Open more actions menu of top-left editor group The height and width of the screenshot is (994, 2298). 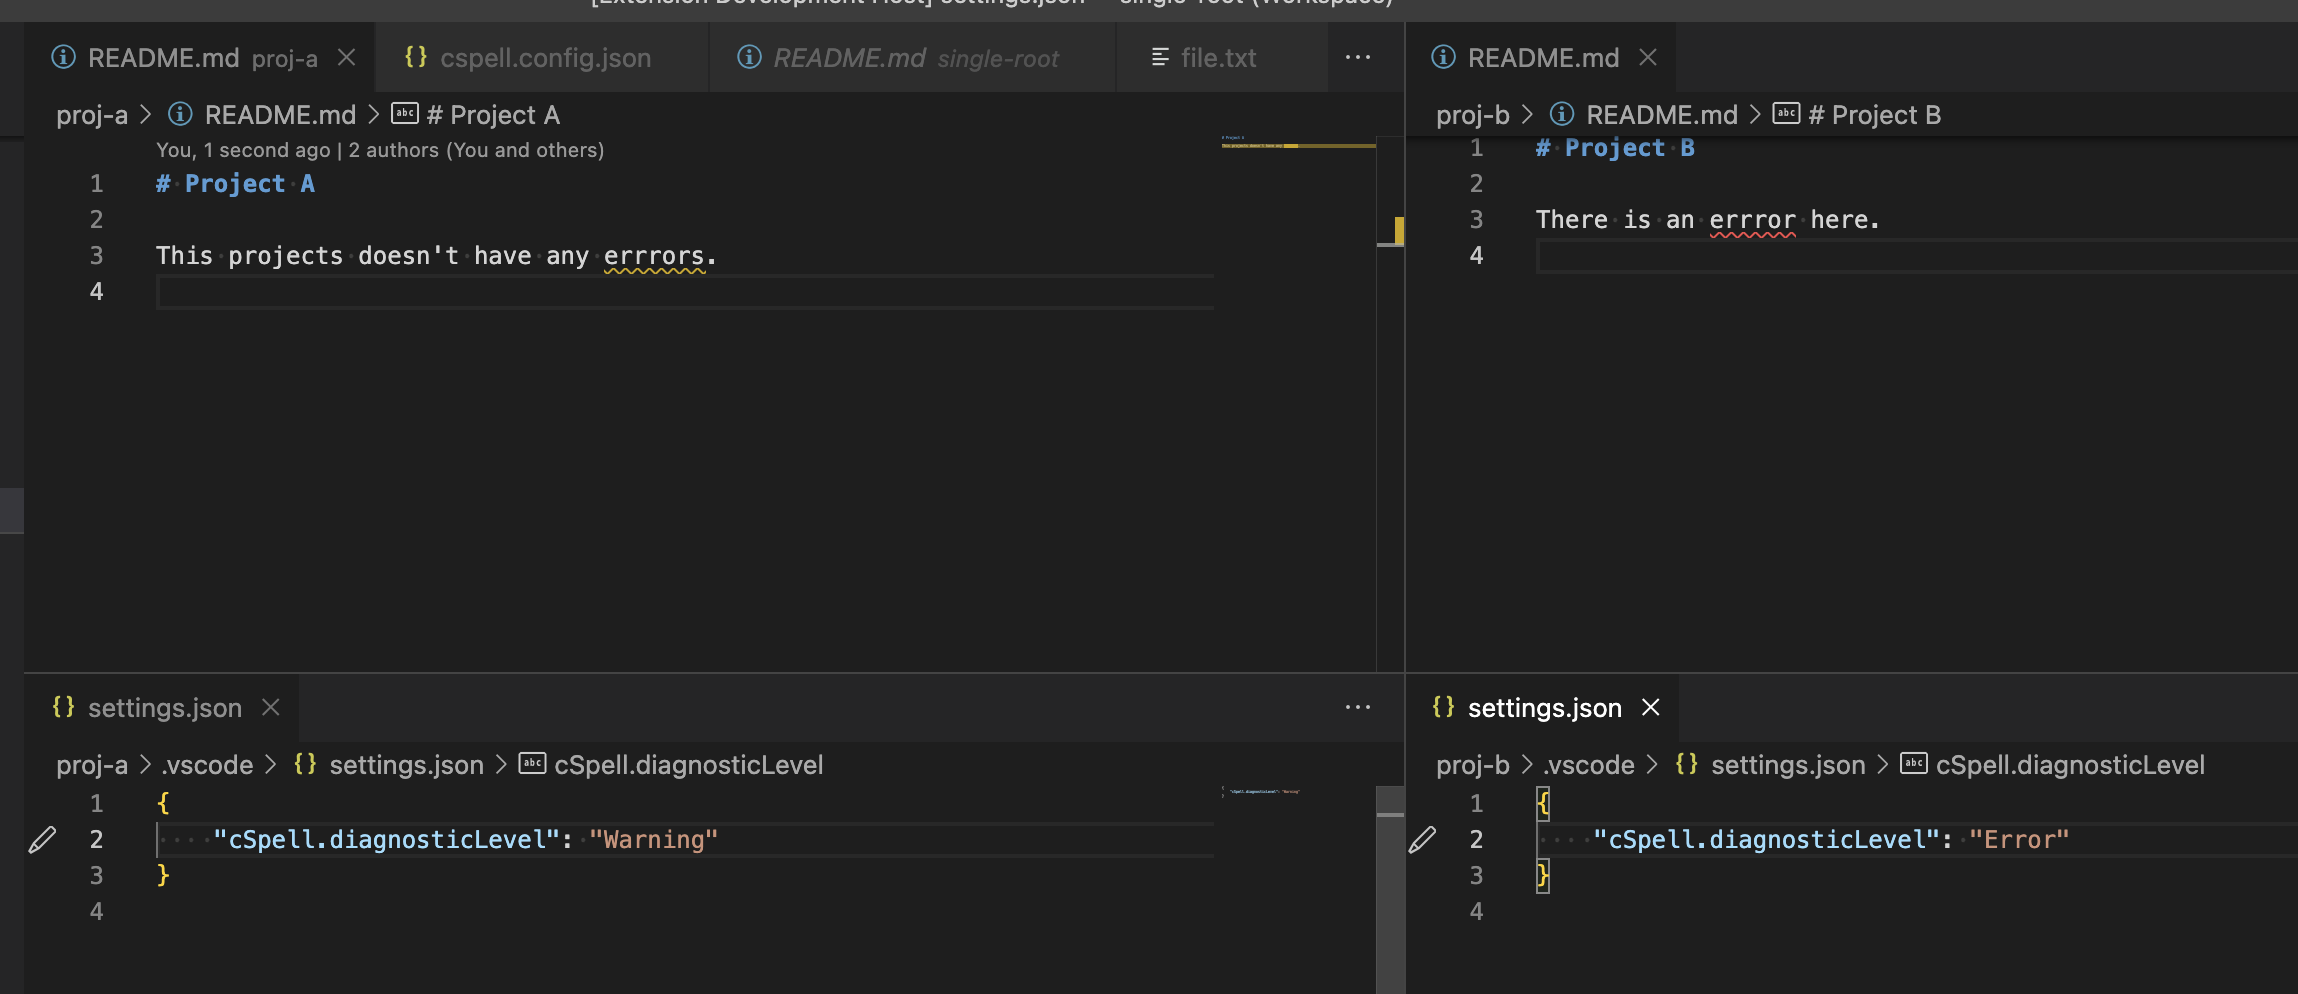[1358, 58]
